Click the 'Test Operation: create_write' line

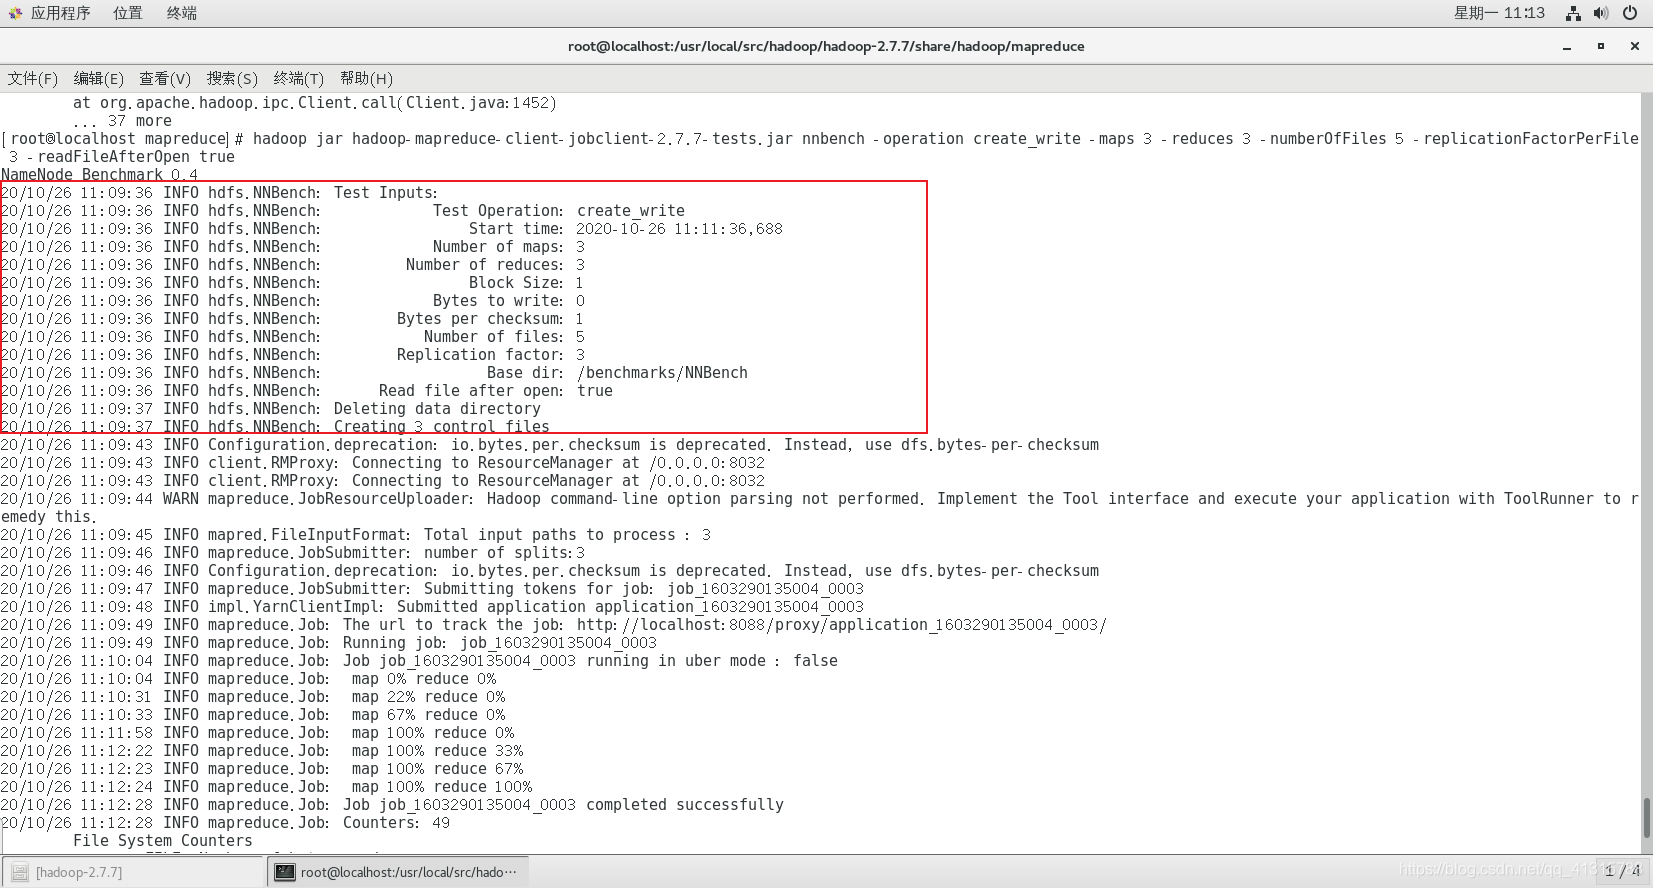click(x=342, y=211)
